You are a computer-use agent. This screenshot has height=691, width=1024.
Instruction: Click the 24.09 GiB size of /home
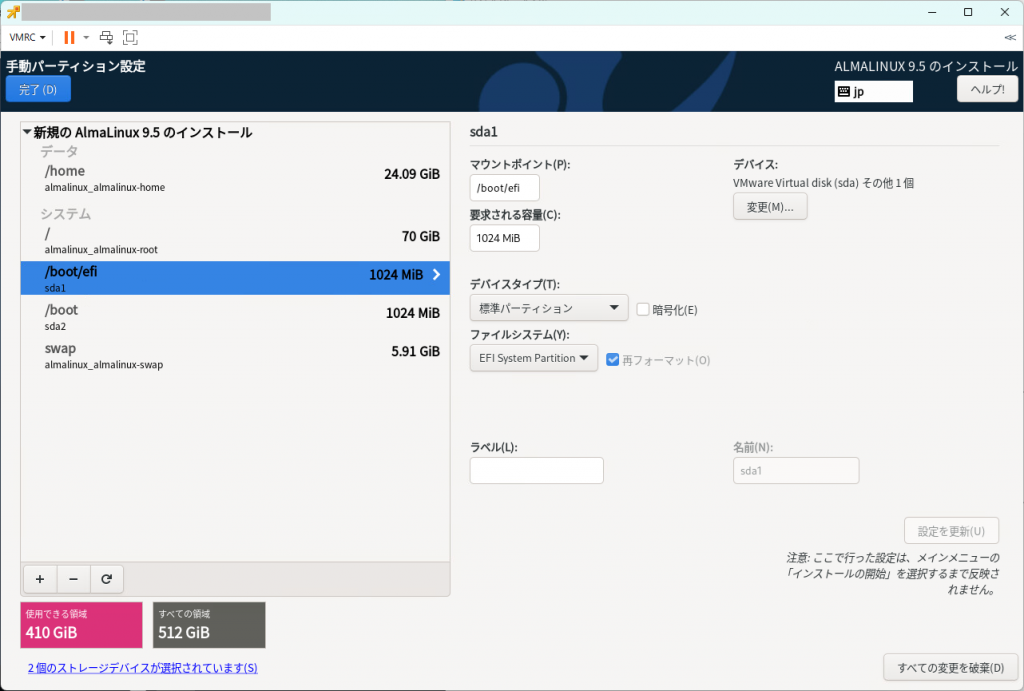pyautogui.click(x=411, y=174)
